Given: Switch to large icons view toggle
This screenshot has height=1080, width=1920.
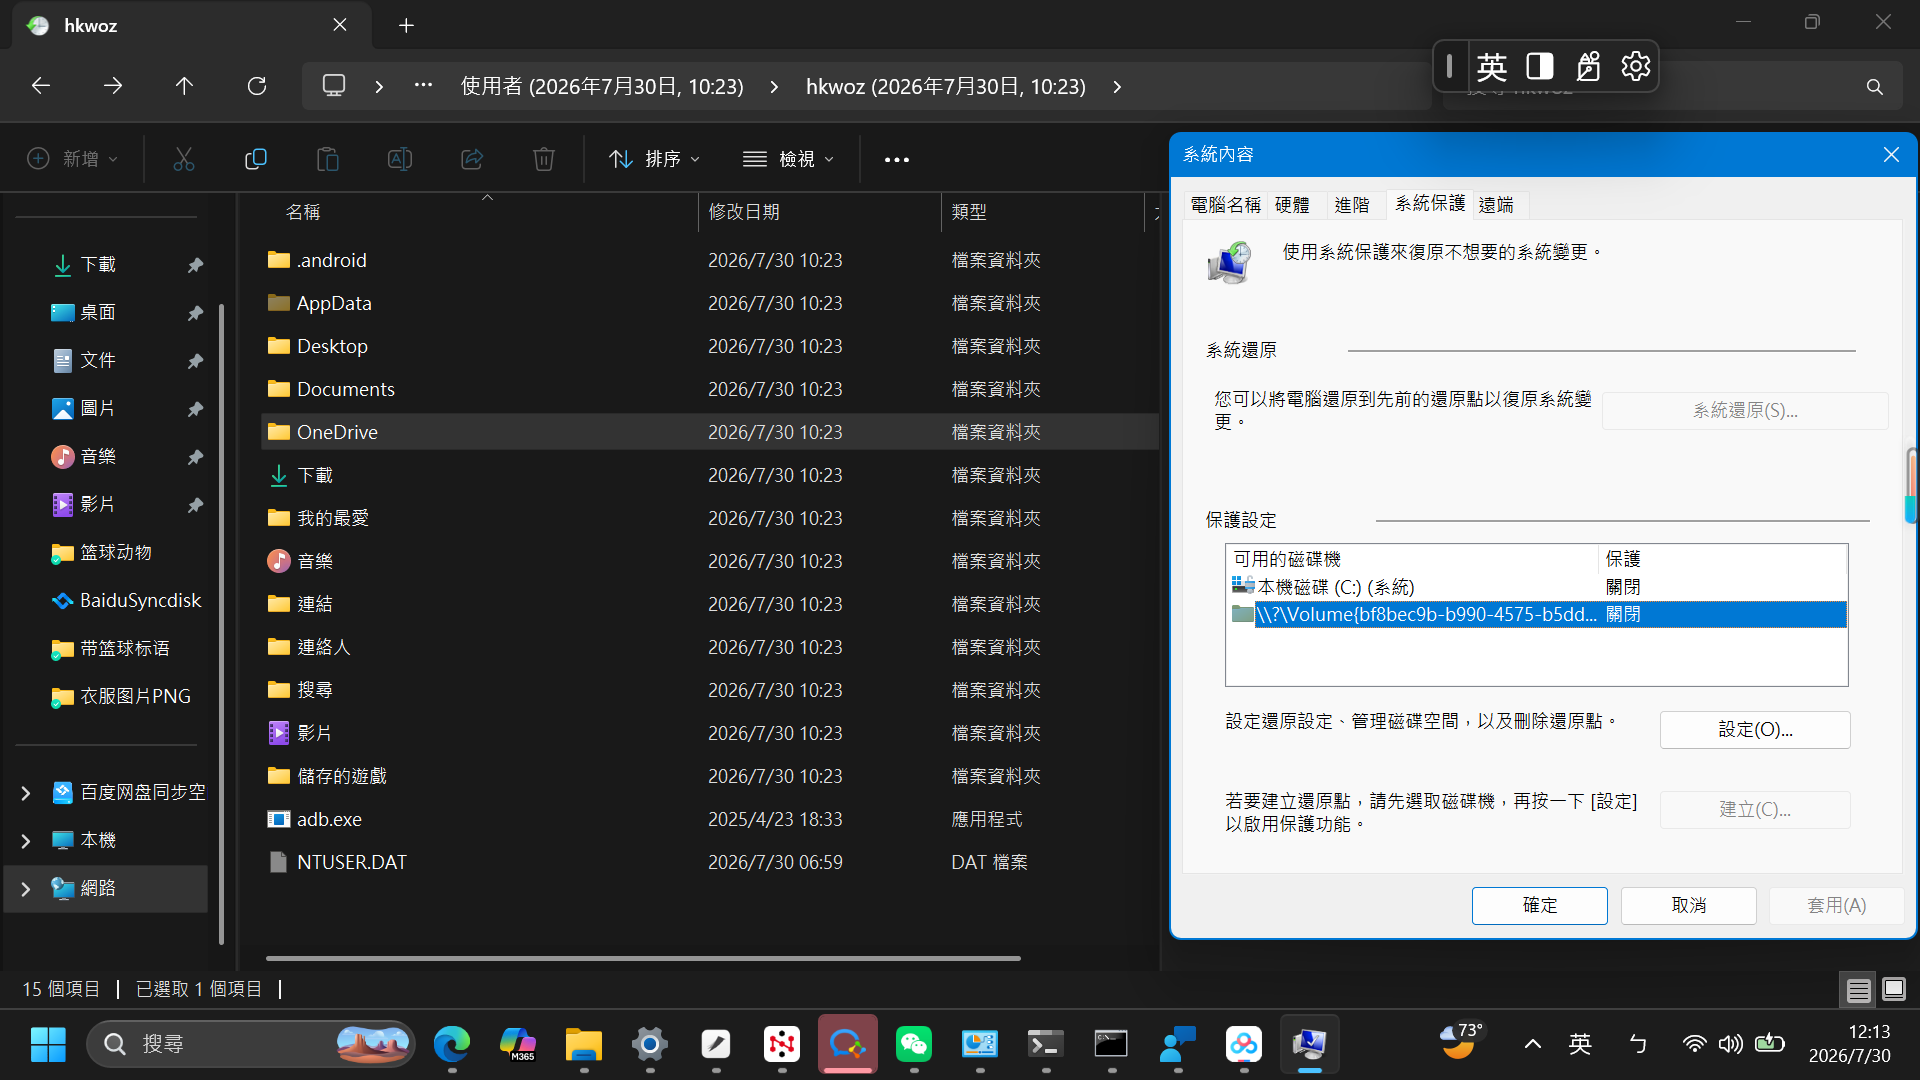Looking at the screenshot, I should (x=1894, y=990).
